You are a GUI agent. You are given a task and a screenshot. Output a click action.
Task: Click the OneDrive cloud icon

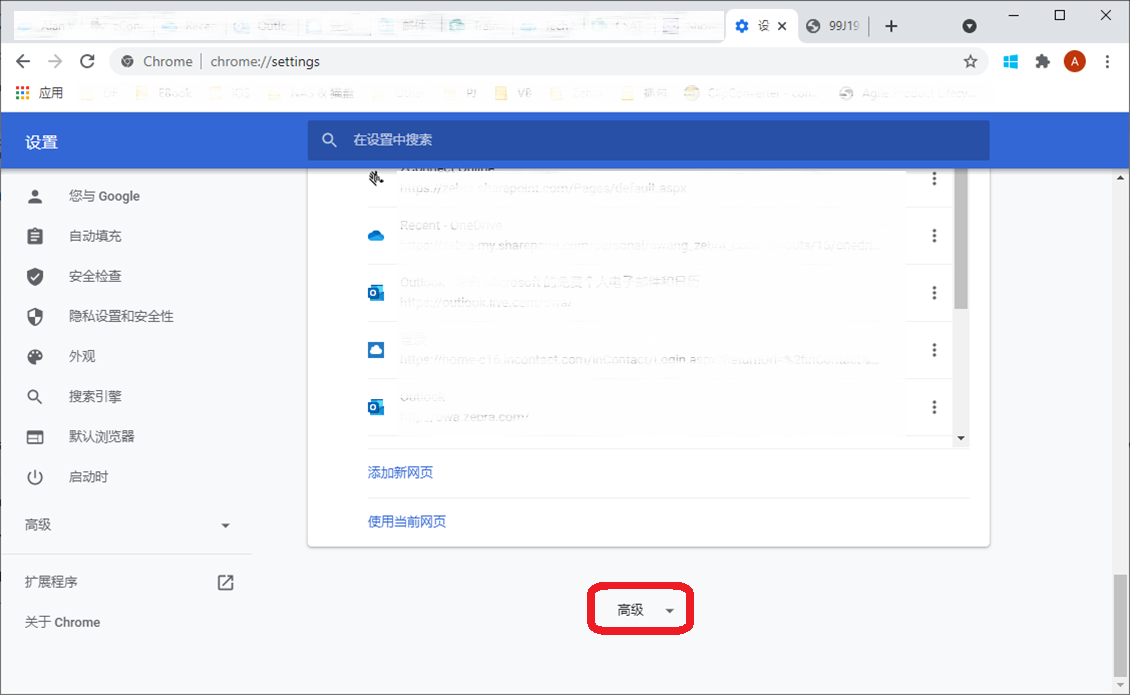click(375, 236)
